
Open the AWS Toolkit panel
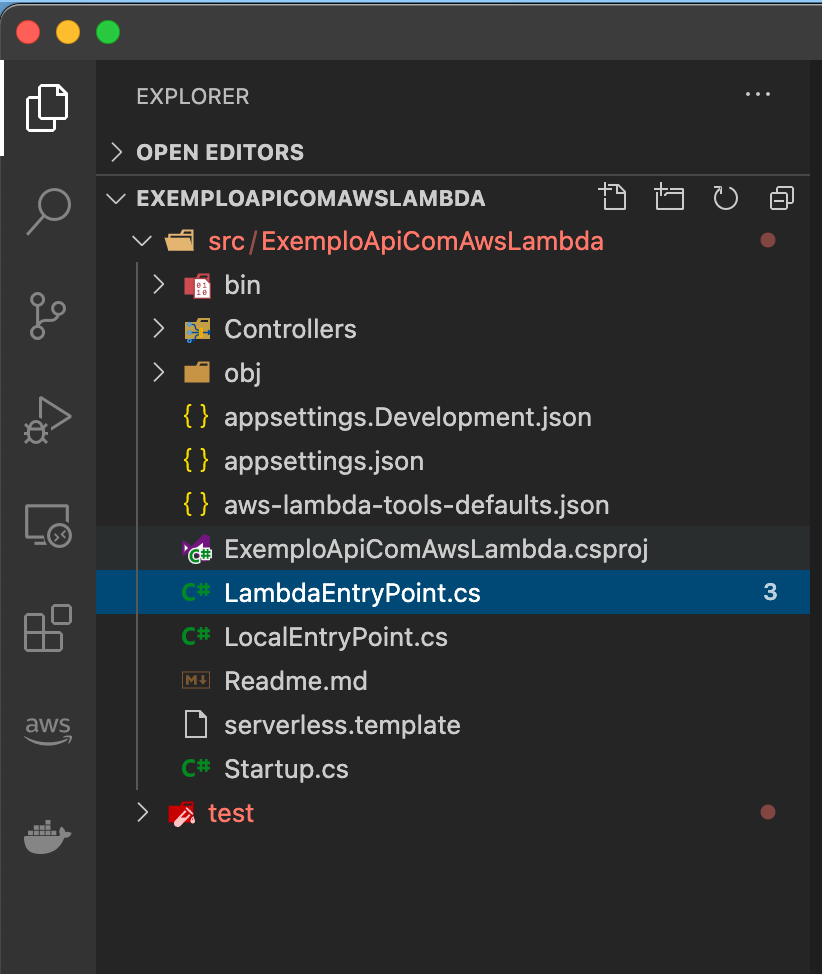(x=47, y=731)
